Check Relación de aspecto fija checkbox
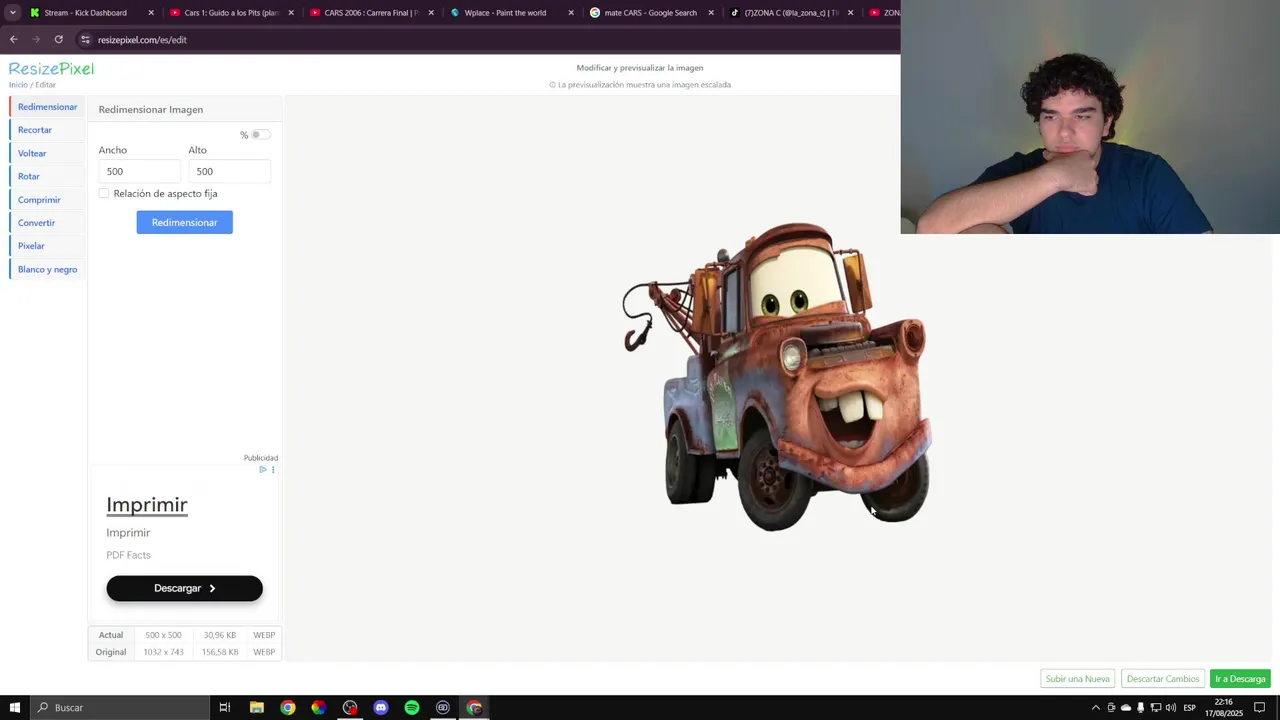 104,193
